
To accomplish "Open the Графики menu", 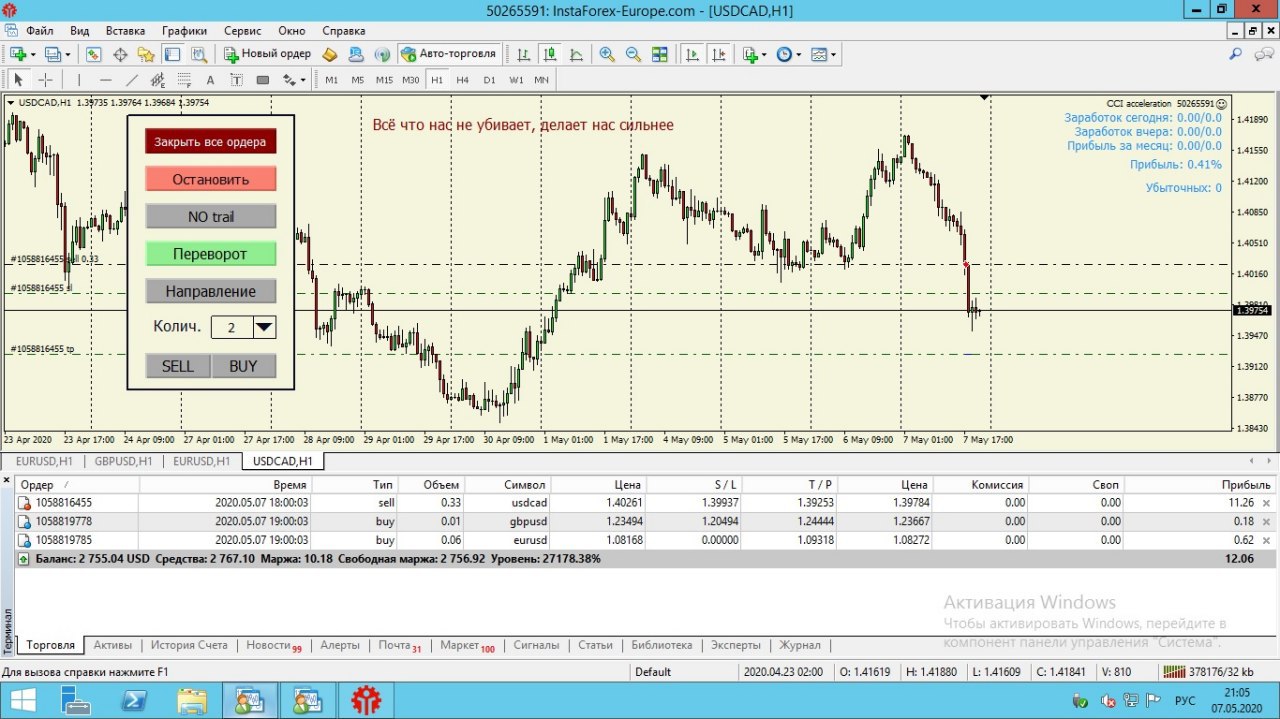I will point(184,31).
